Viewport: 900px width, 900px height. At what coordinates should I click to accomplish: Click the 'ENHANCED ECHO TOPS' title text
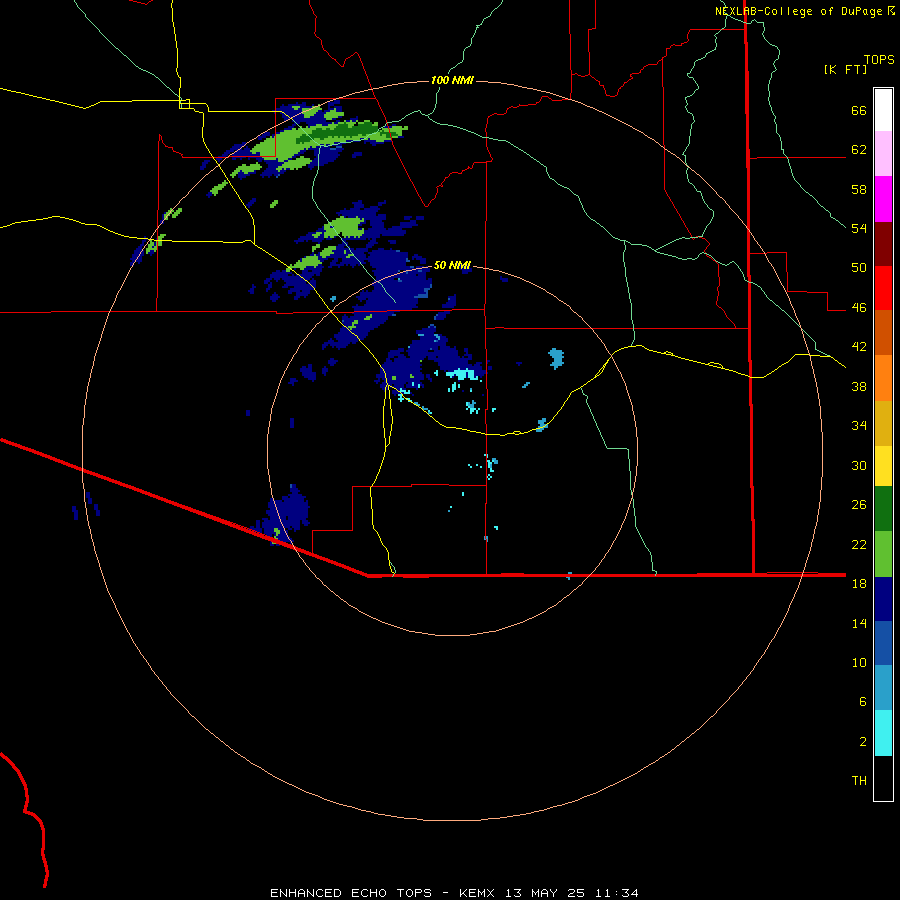(x=351, y=893)
